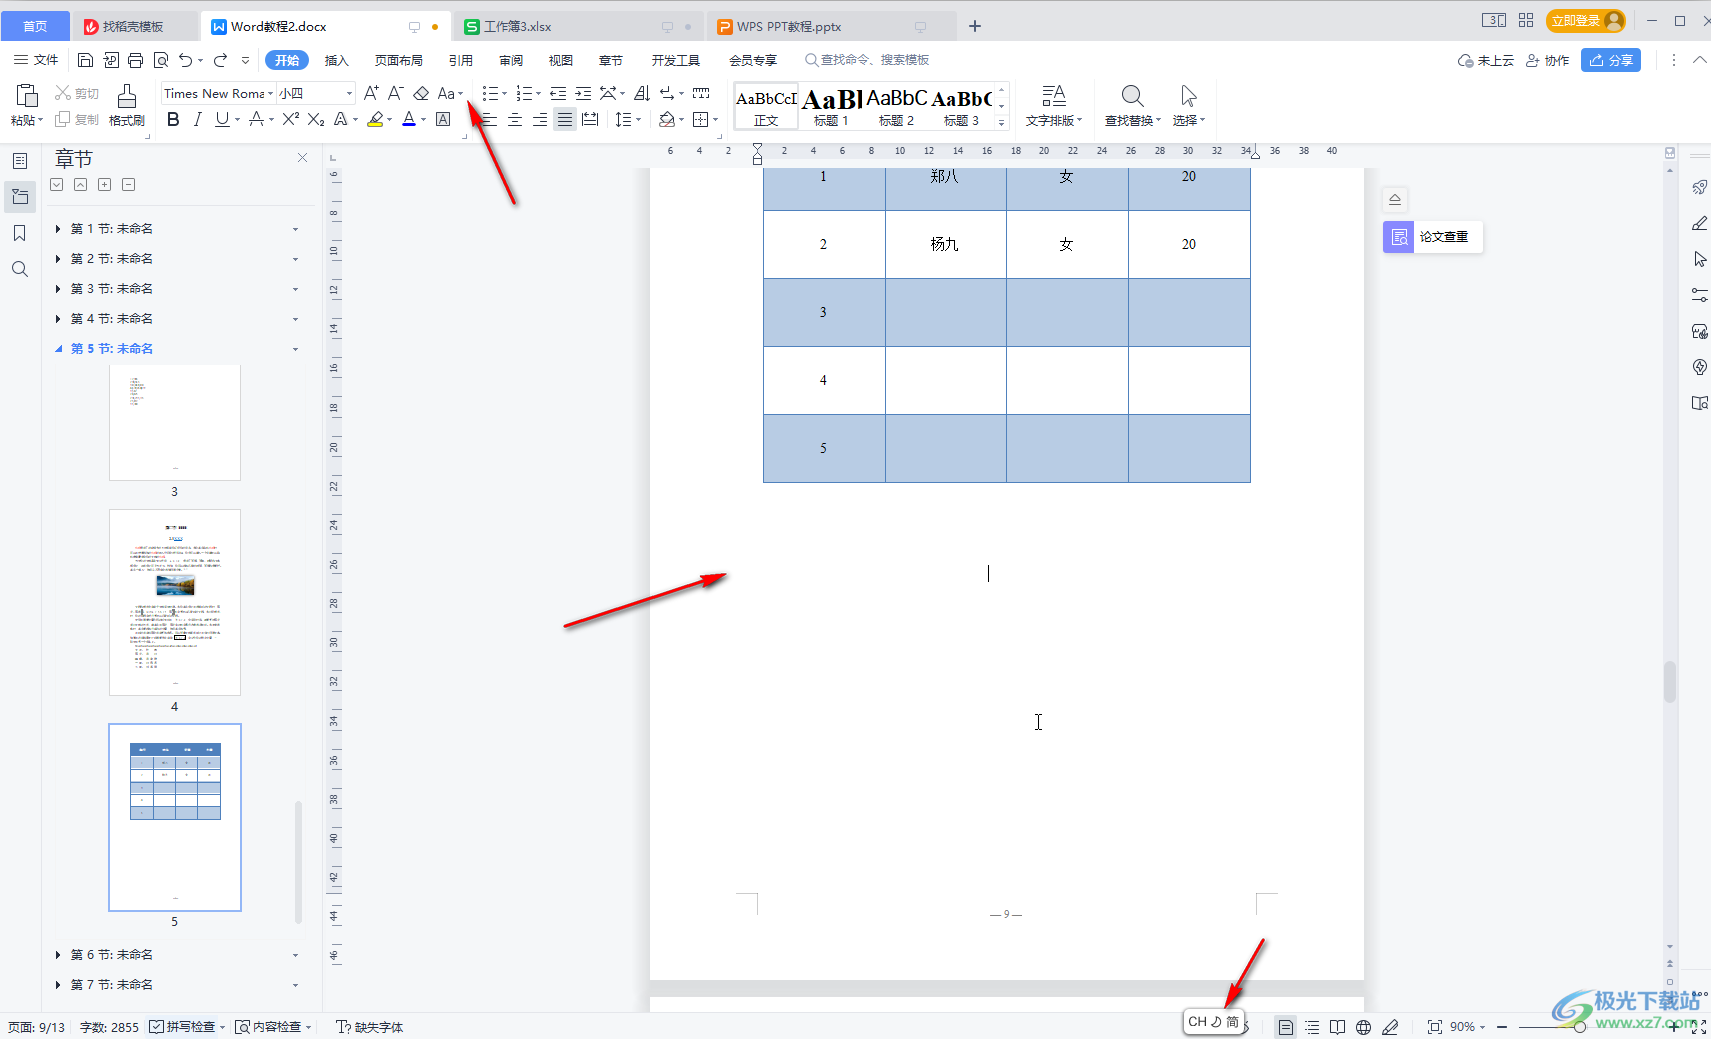
Task: Click the 分享 share button
Action: click(x=1611, y=60)
